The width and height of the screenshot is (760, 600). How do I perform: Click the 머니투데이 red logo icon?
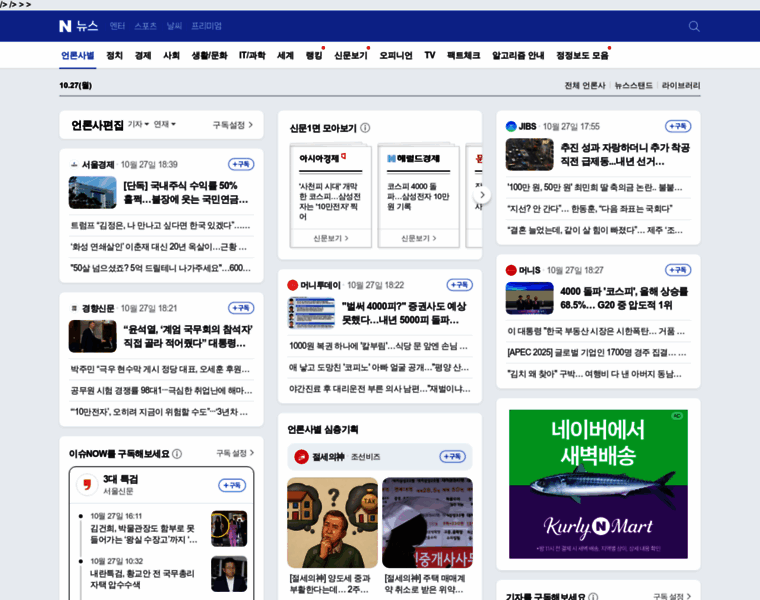click(292, 285)
